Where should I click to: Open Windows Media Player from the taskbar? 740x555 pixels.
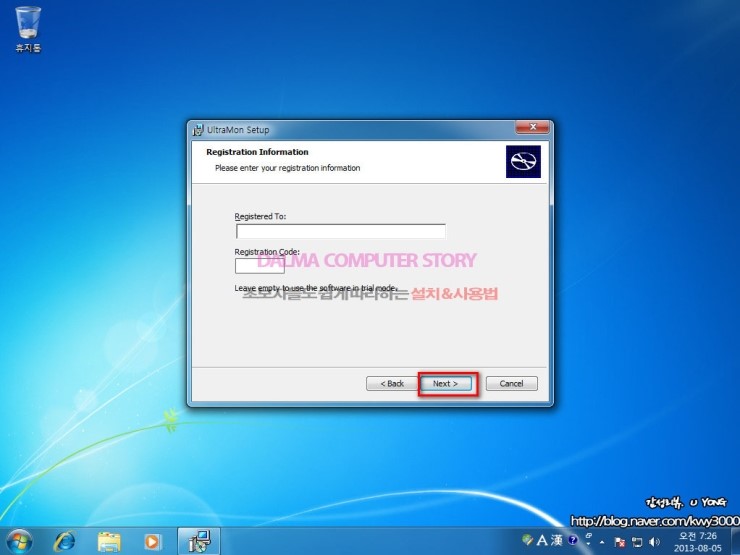point(152,541)
